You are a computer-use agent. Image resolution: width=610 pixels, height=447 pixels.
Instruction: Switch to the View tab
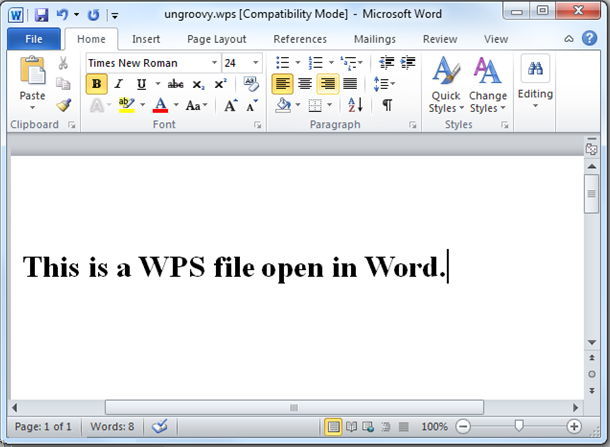496,39
